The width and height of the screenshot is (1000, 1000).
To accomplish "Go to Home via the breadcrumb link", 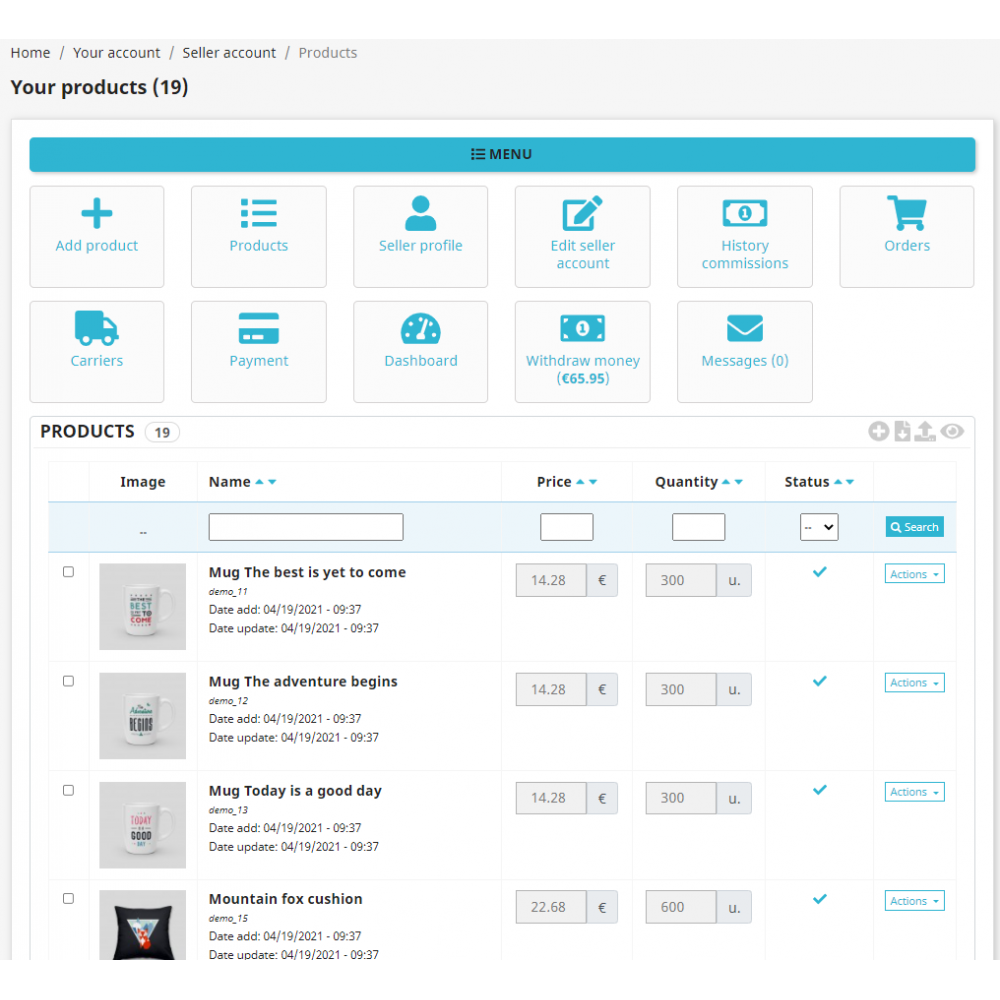I will pyautogui.click(x=30, y=52).
